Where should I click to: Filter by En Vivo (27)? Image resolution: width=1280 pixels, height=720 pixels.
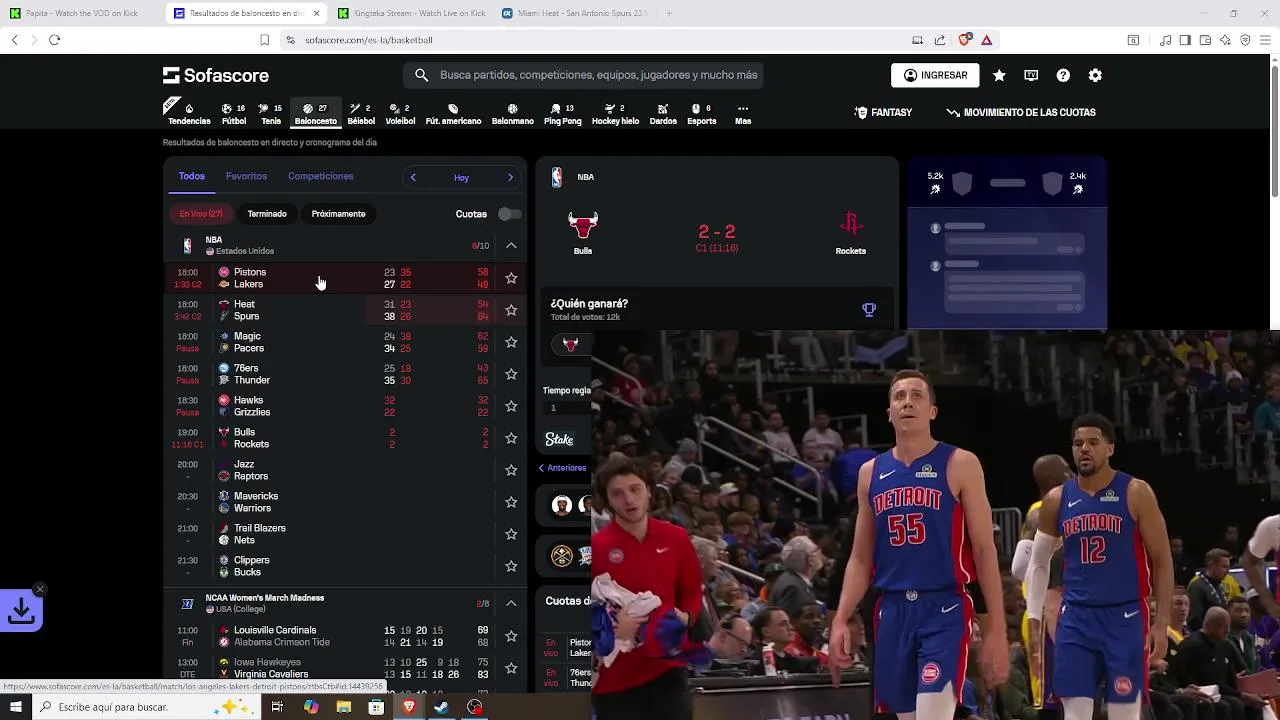coord(201,214)
